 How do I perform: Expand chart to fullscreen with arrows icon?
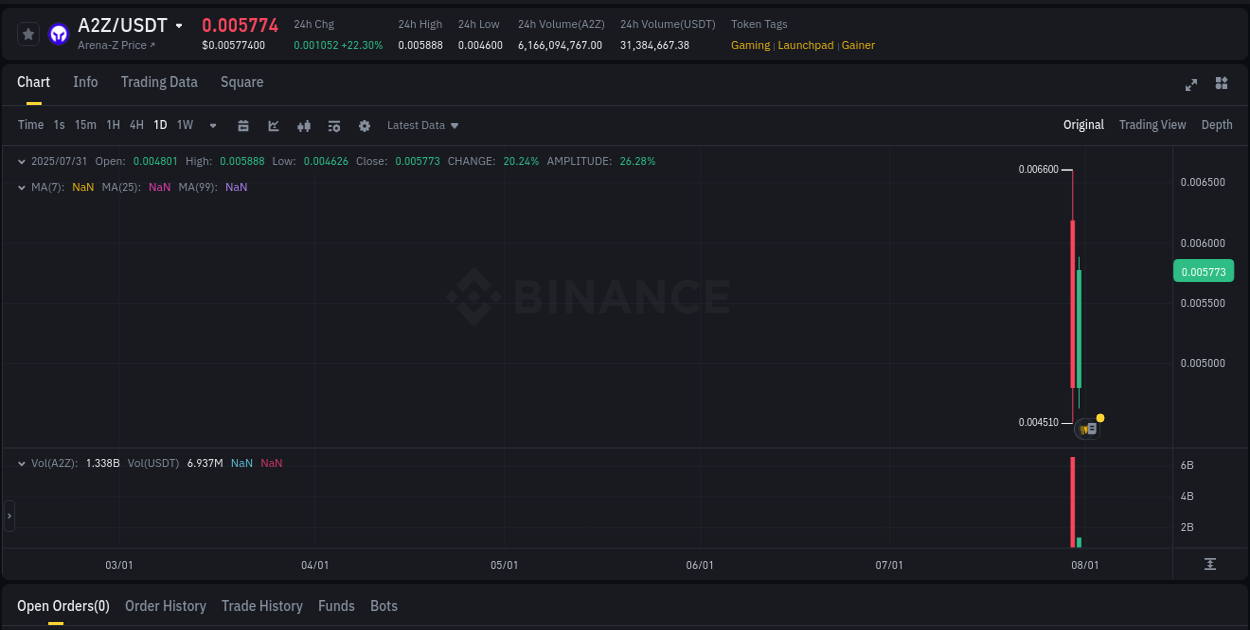click(x=1190, y=85)
